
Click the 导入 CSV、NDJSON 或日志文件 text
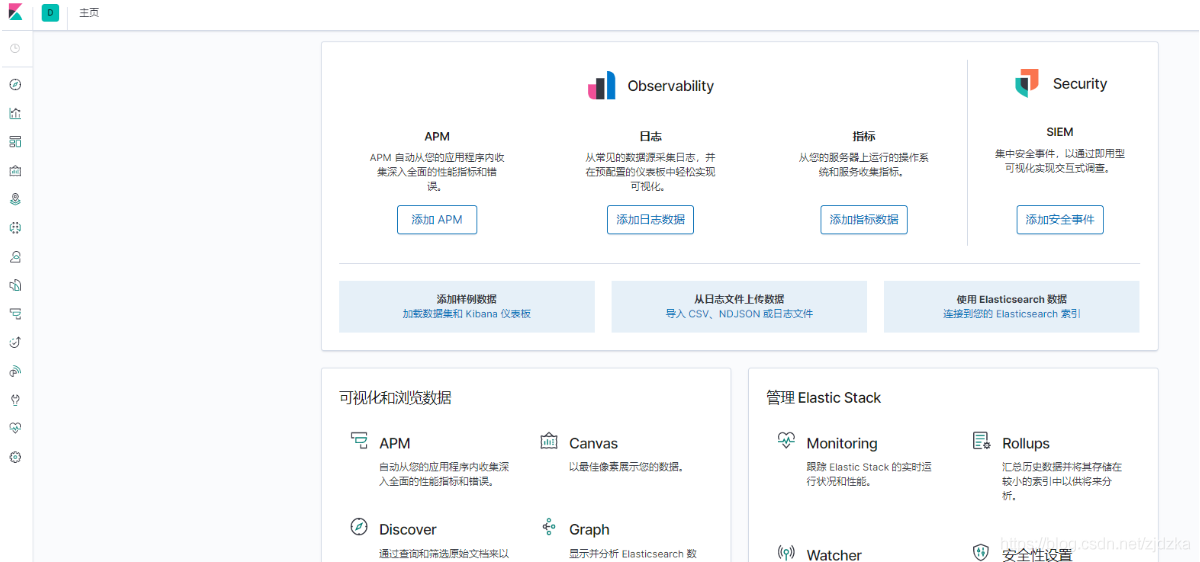739,314
